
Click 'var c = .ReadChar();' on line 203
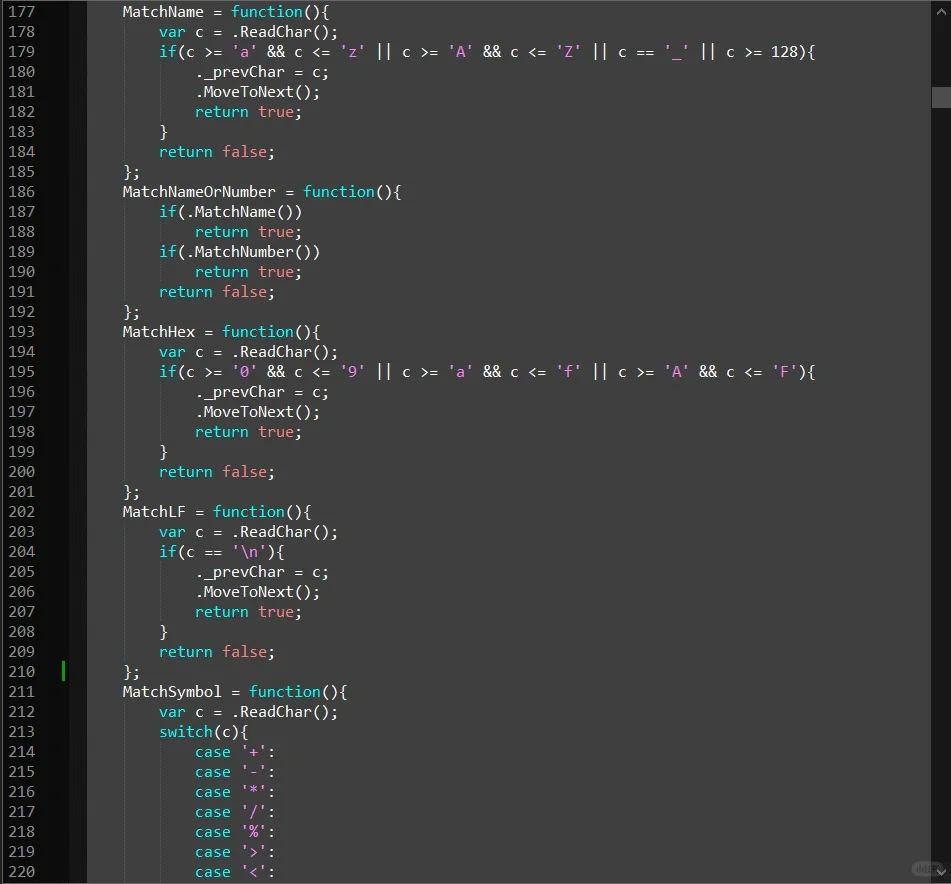click(x=248, y=532)
